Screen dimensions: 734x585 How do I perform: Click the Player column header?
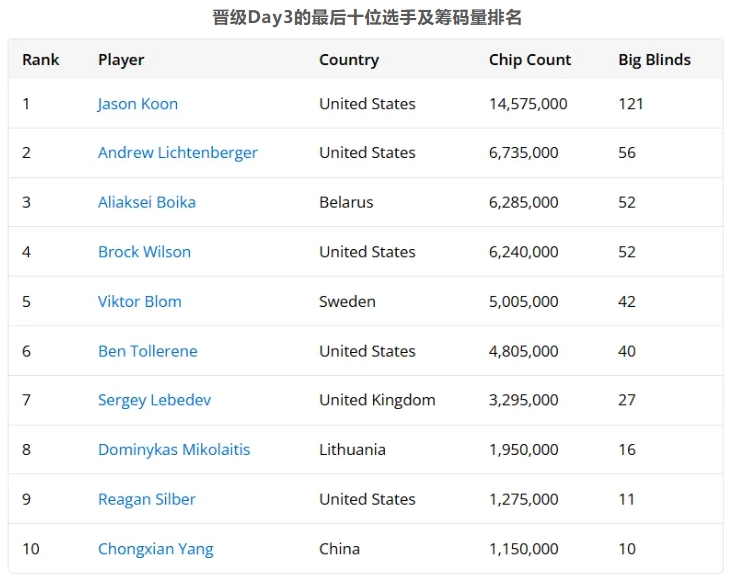pyautogui.click(x=121, y=60)
